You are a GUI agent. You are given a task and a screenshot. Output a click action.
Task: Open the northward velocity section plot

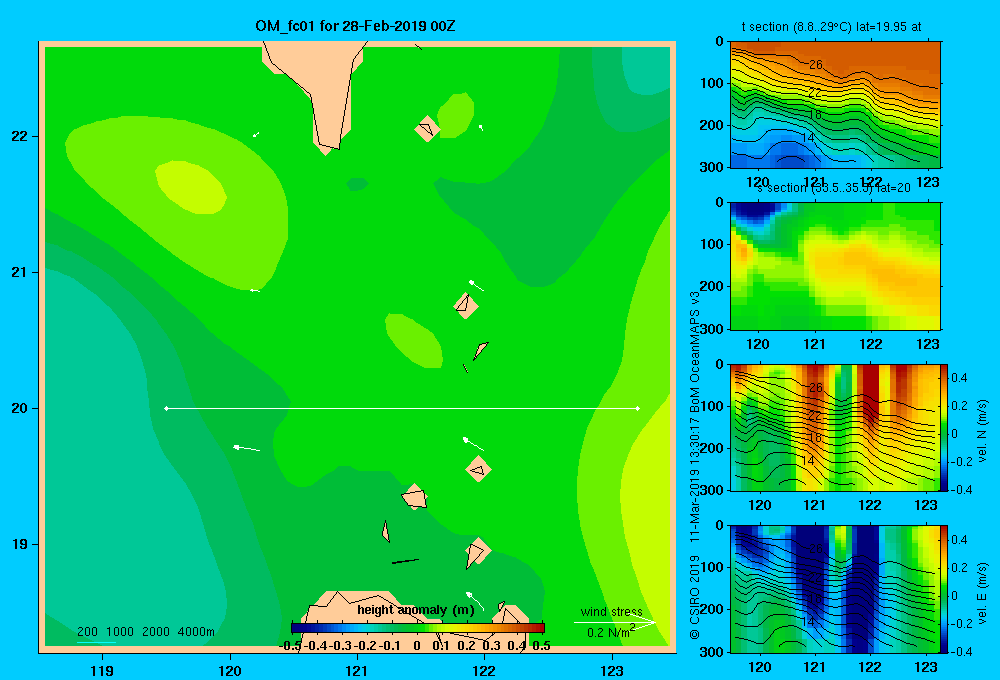coord(835,427)
